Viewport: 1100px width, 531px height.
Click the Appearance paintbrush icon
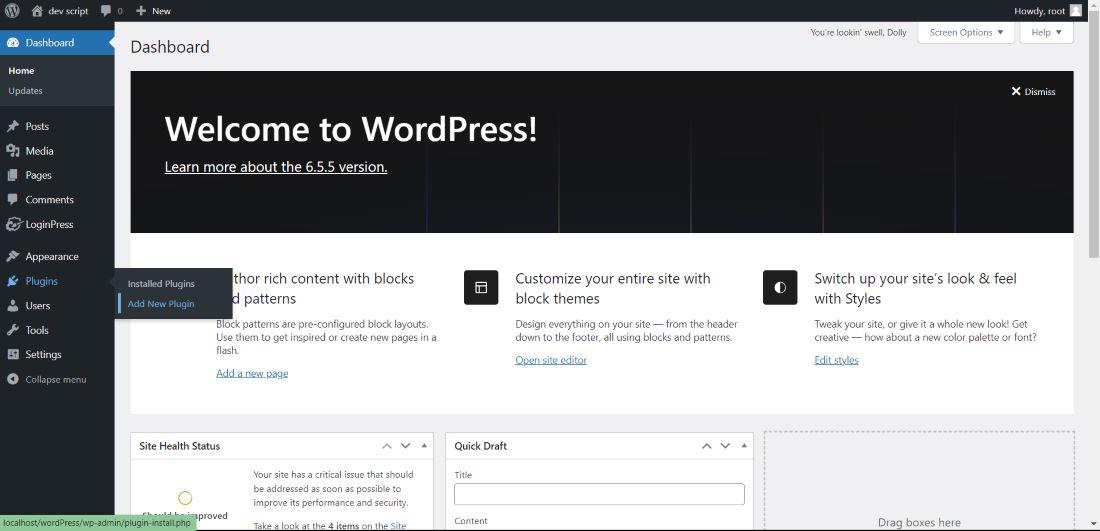point(13,257)
